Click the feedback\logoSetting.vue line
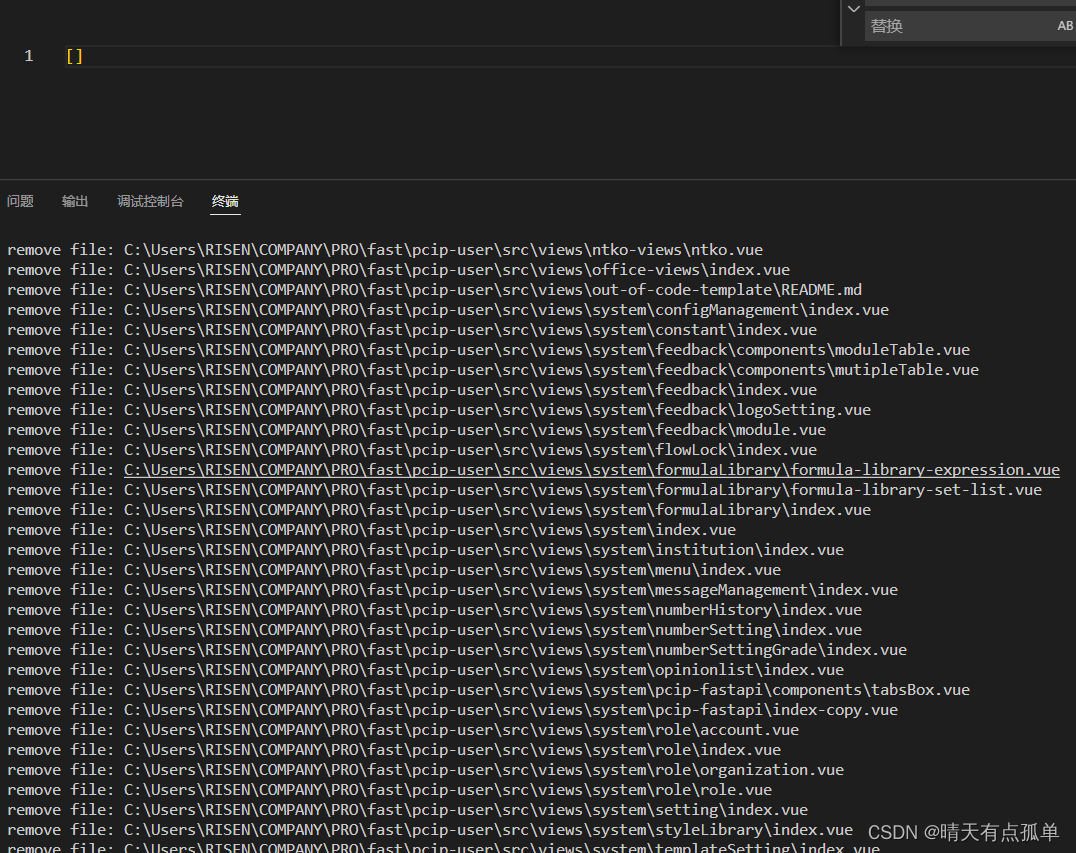The height and width of the screenshot is (853, 1076). click(x=439, y=410)
